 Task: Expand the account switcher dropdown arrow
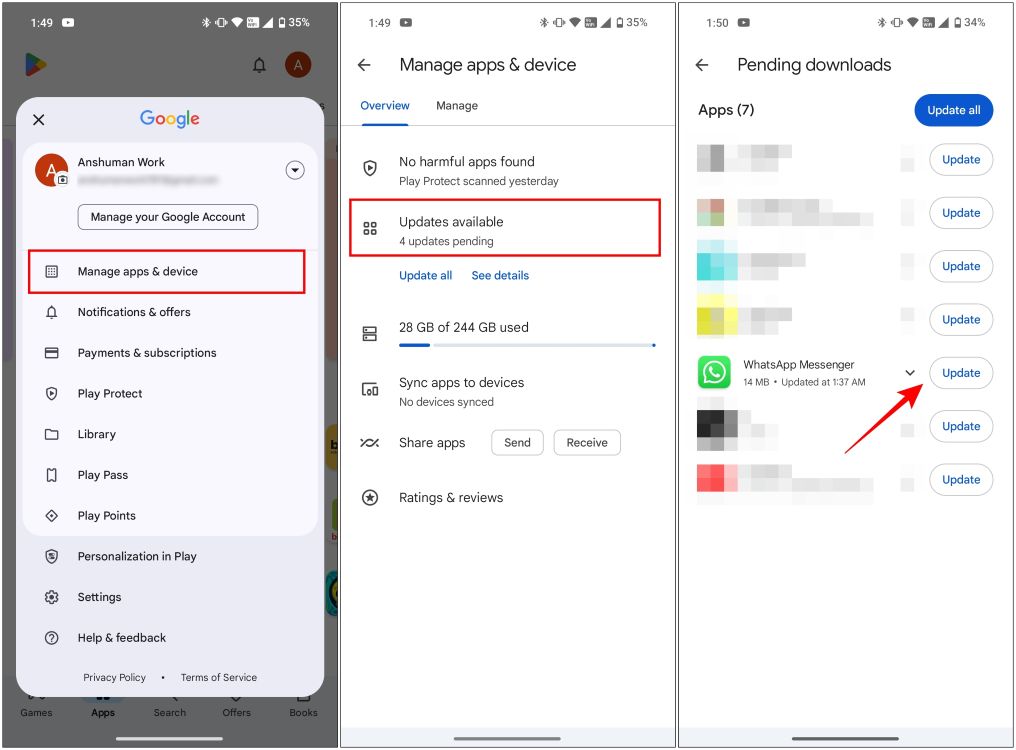pos(294,170)
